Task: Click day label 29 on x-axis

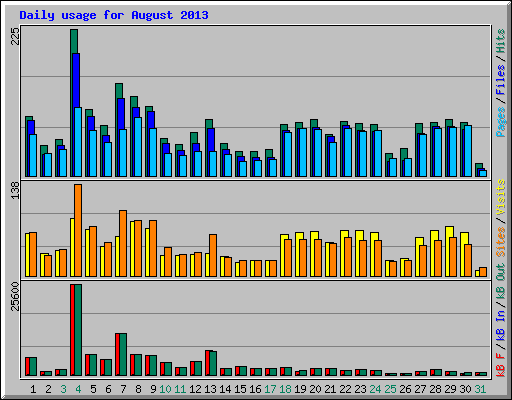Action: [x=450, y=389]
